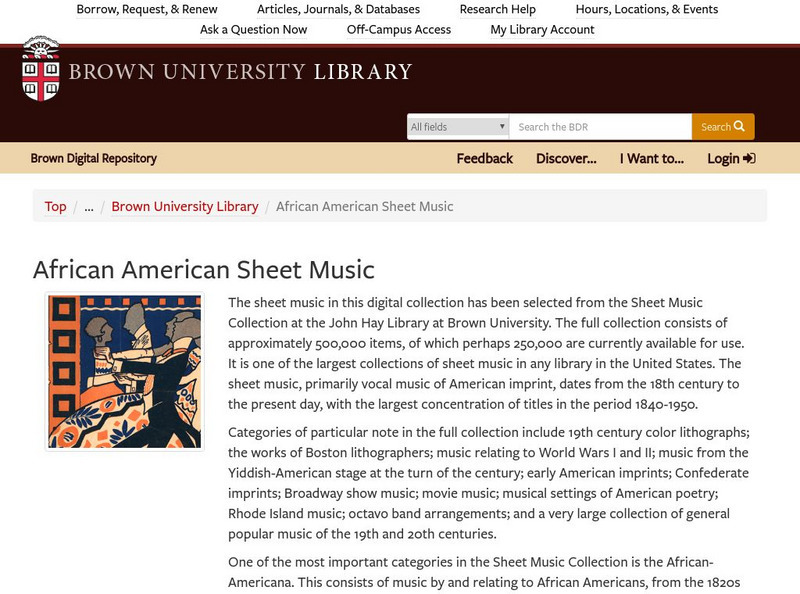The image size is (800, 594).
Task: Open the Feedback menu item
Action: 484,158
